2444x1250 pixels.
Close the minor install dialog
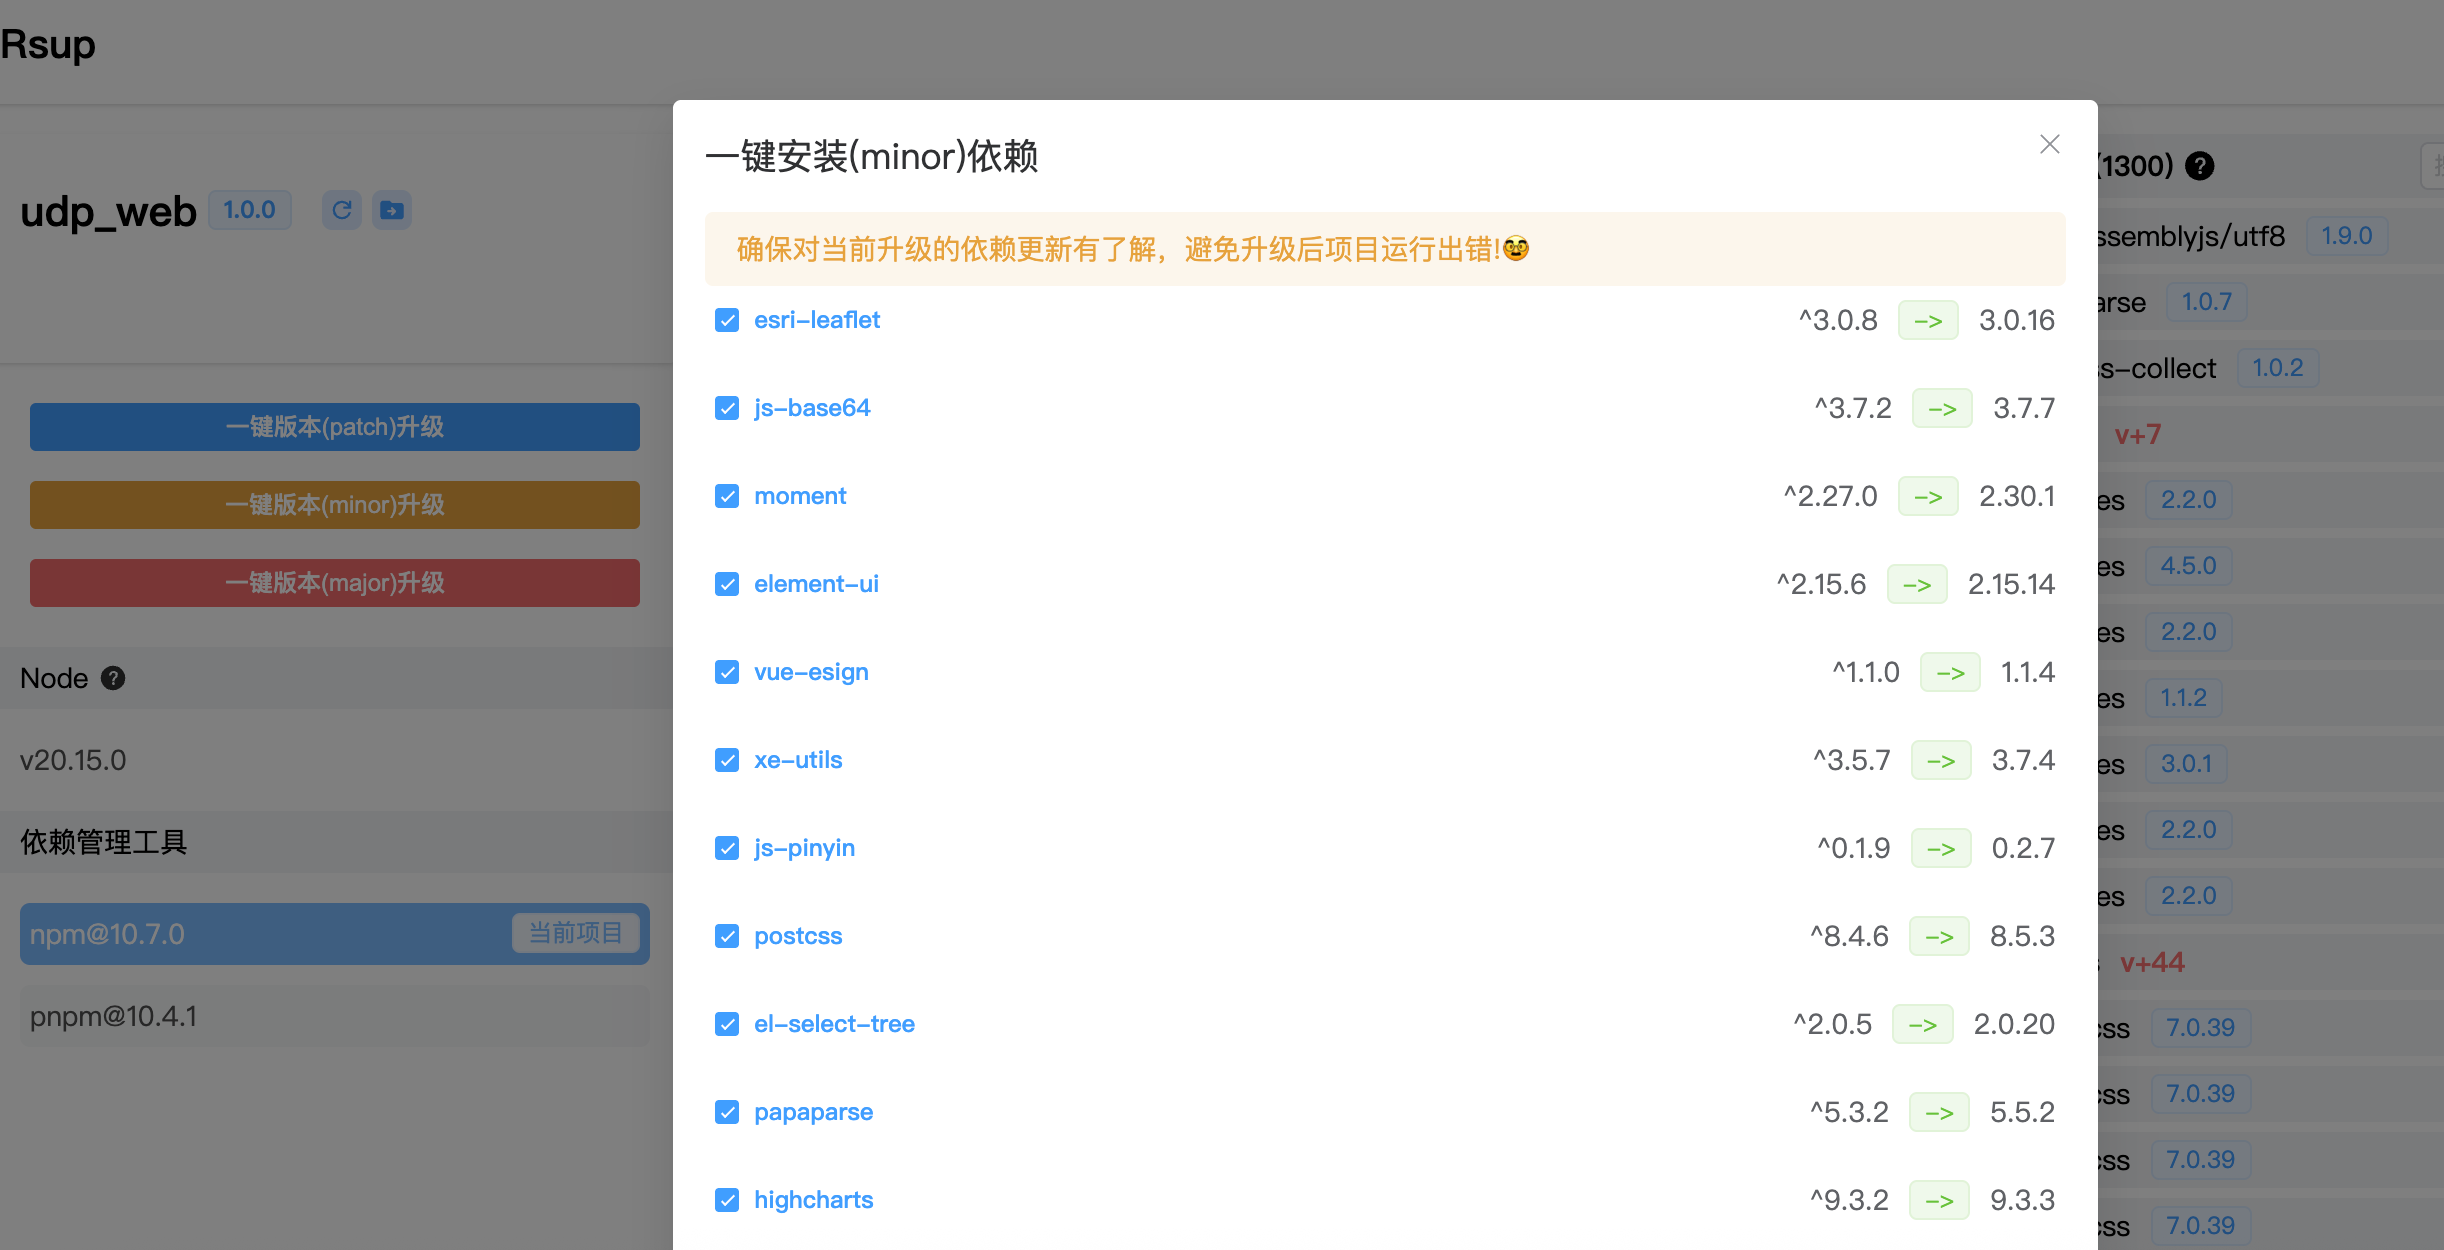click(2049, 145)
